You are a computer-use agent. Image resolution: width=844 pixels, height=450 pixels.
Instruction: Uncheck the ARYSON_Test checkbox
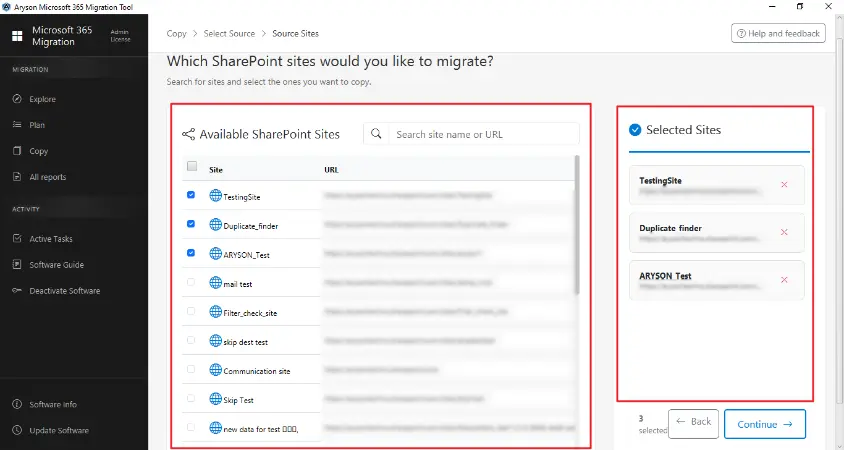191,252
